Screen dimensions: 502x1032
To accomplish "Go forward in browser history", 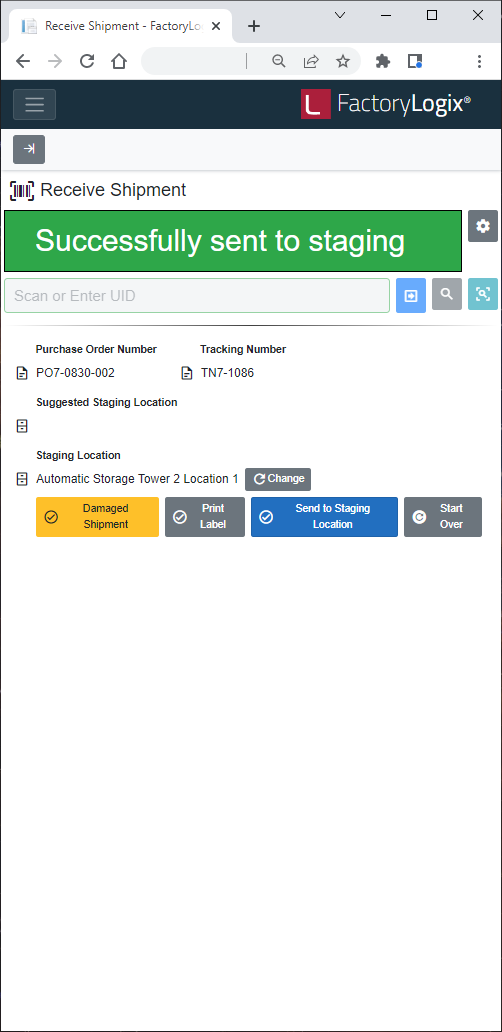I will point(55,61).
